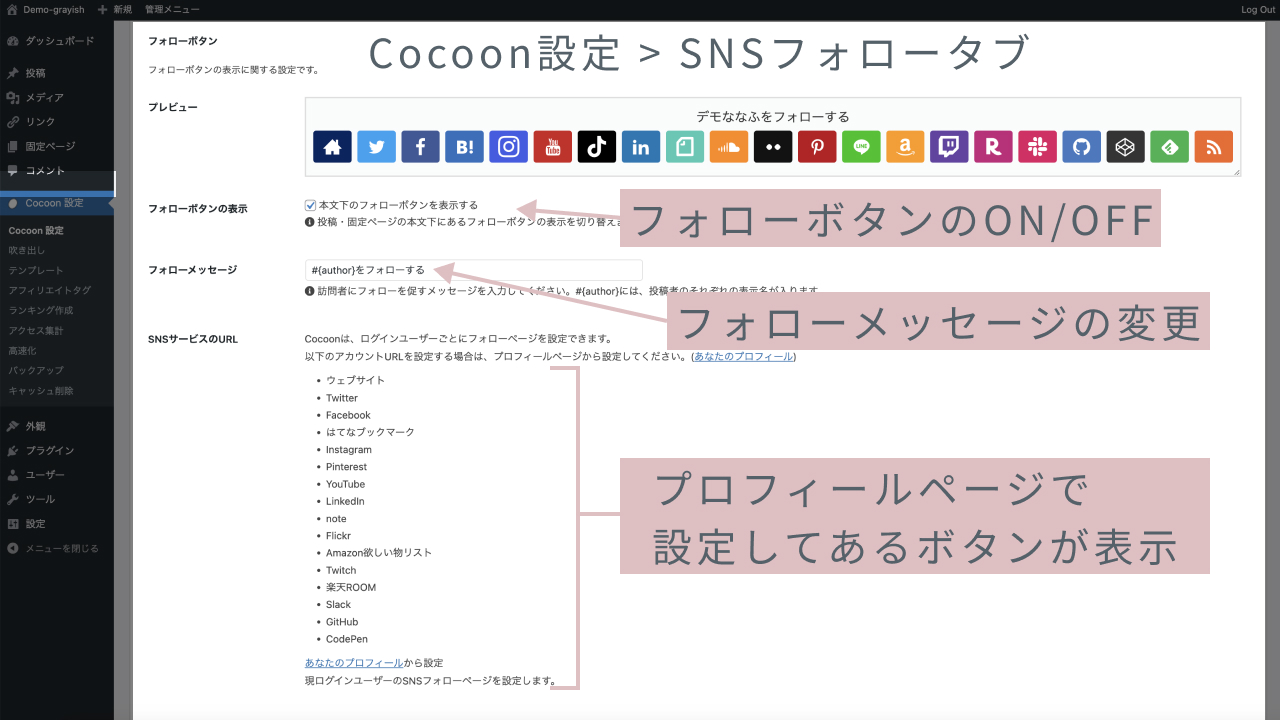This screenshot has width=1280, height=720.
Task: Click the フォローメッセージ text input field
Action: coord(474,270)
